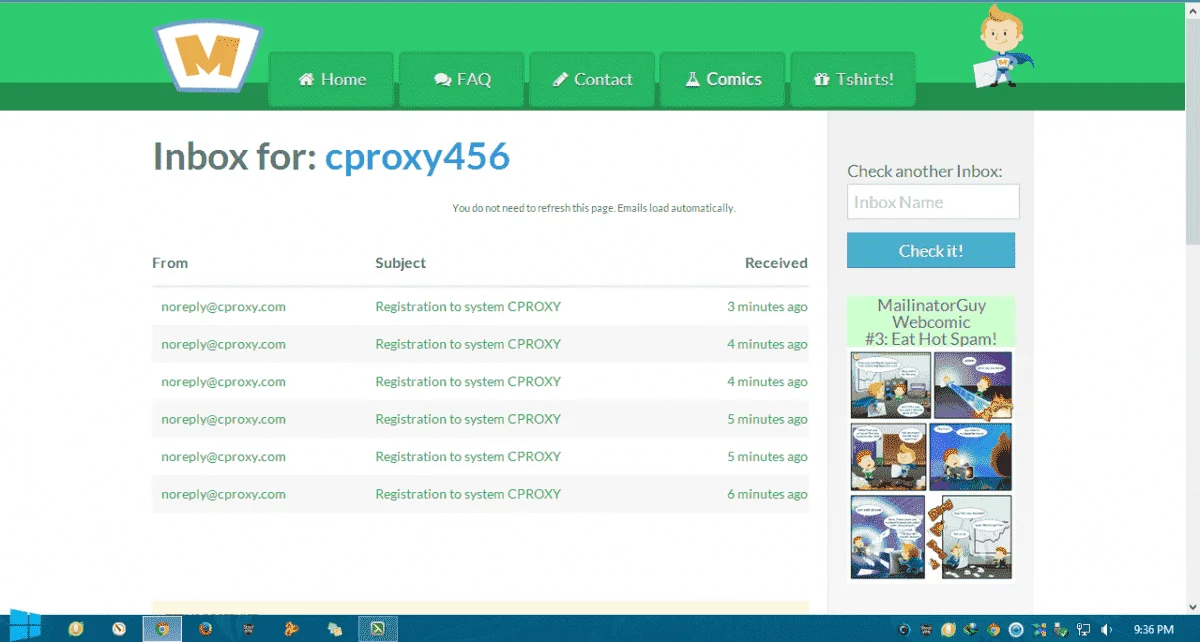Click the MailinatorGuy Webcomic title text
The height and width of the screenshot is (642, 1200).
(x=931, y=322)
